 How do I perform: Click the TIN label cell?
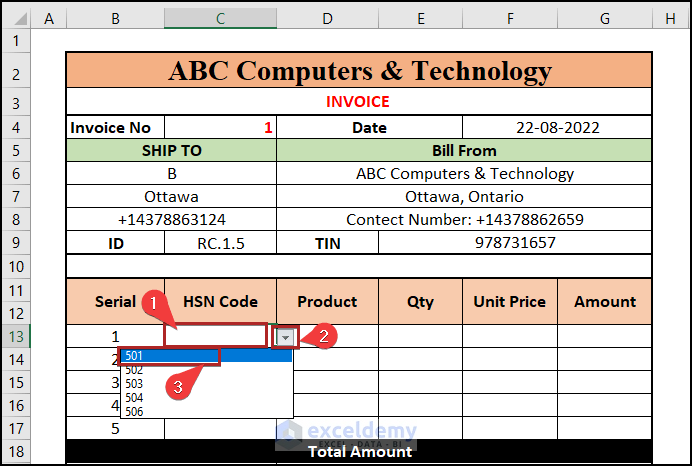327,243
